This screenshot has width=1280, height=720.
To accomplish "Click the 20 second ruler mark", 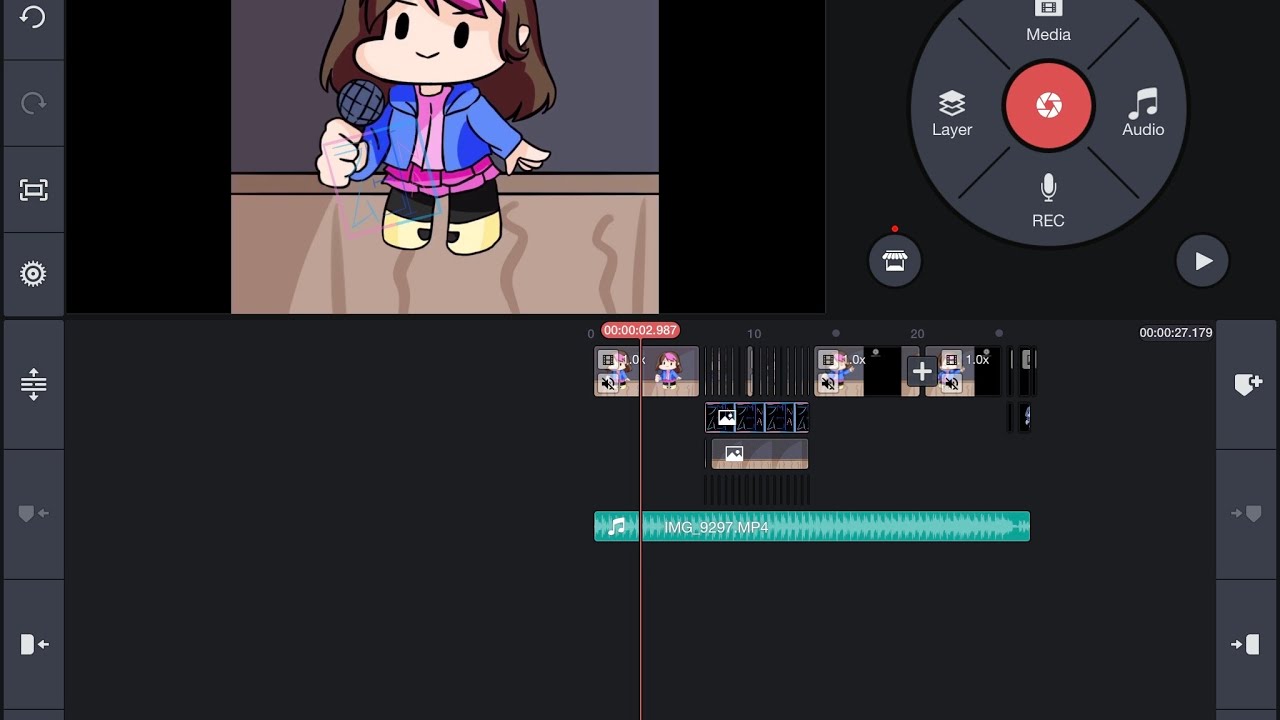I will click(917, 334).
